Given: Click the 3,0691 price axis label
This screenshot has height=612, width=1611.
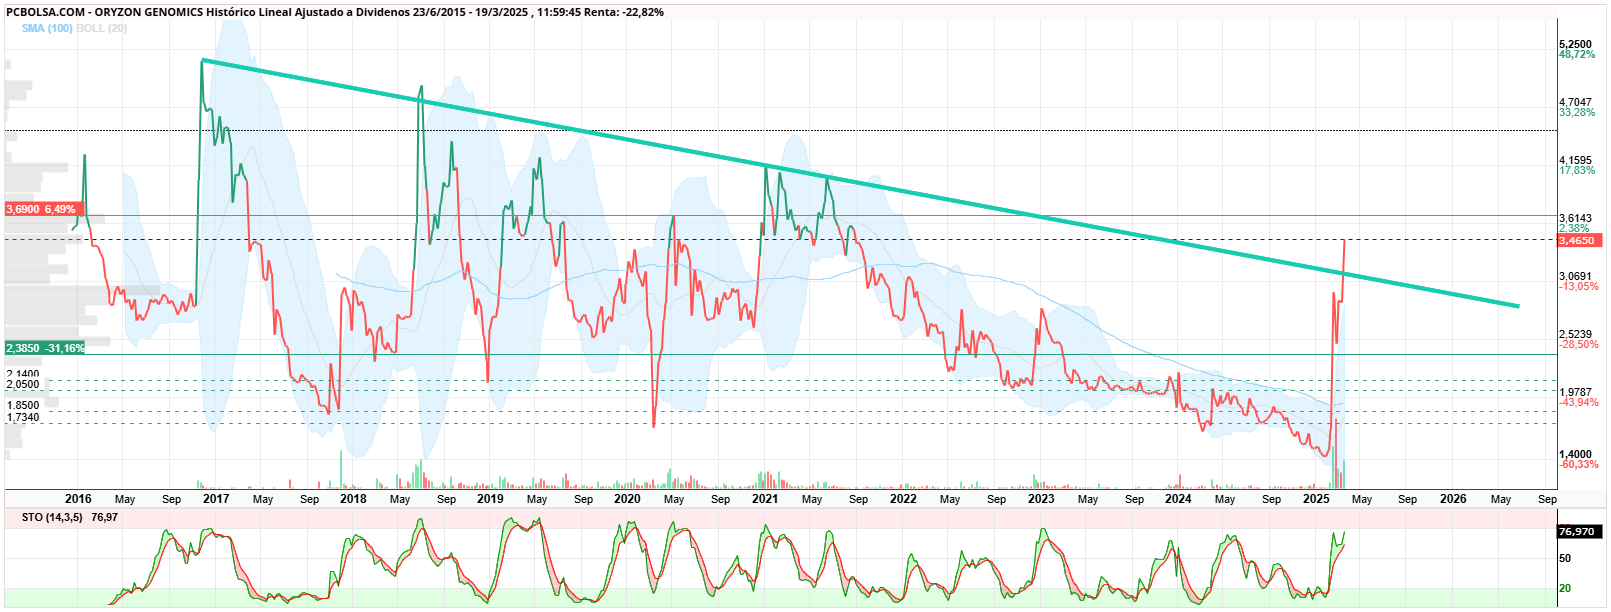Looking at the screenshot, I should click(x=1575, y=276).
